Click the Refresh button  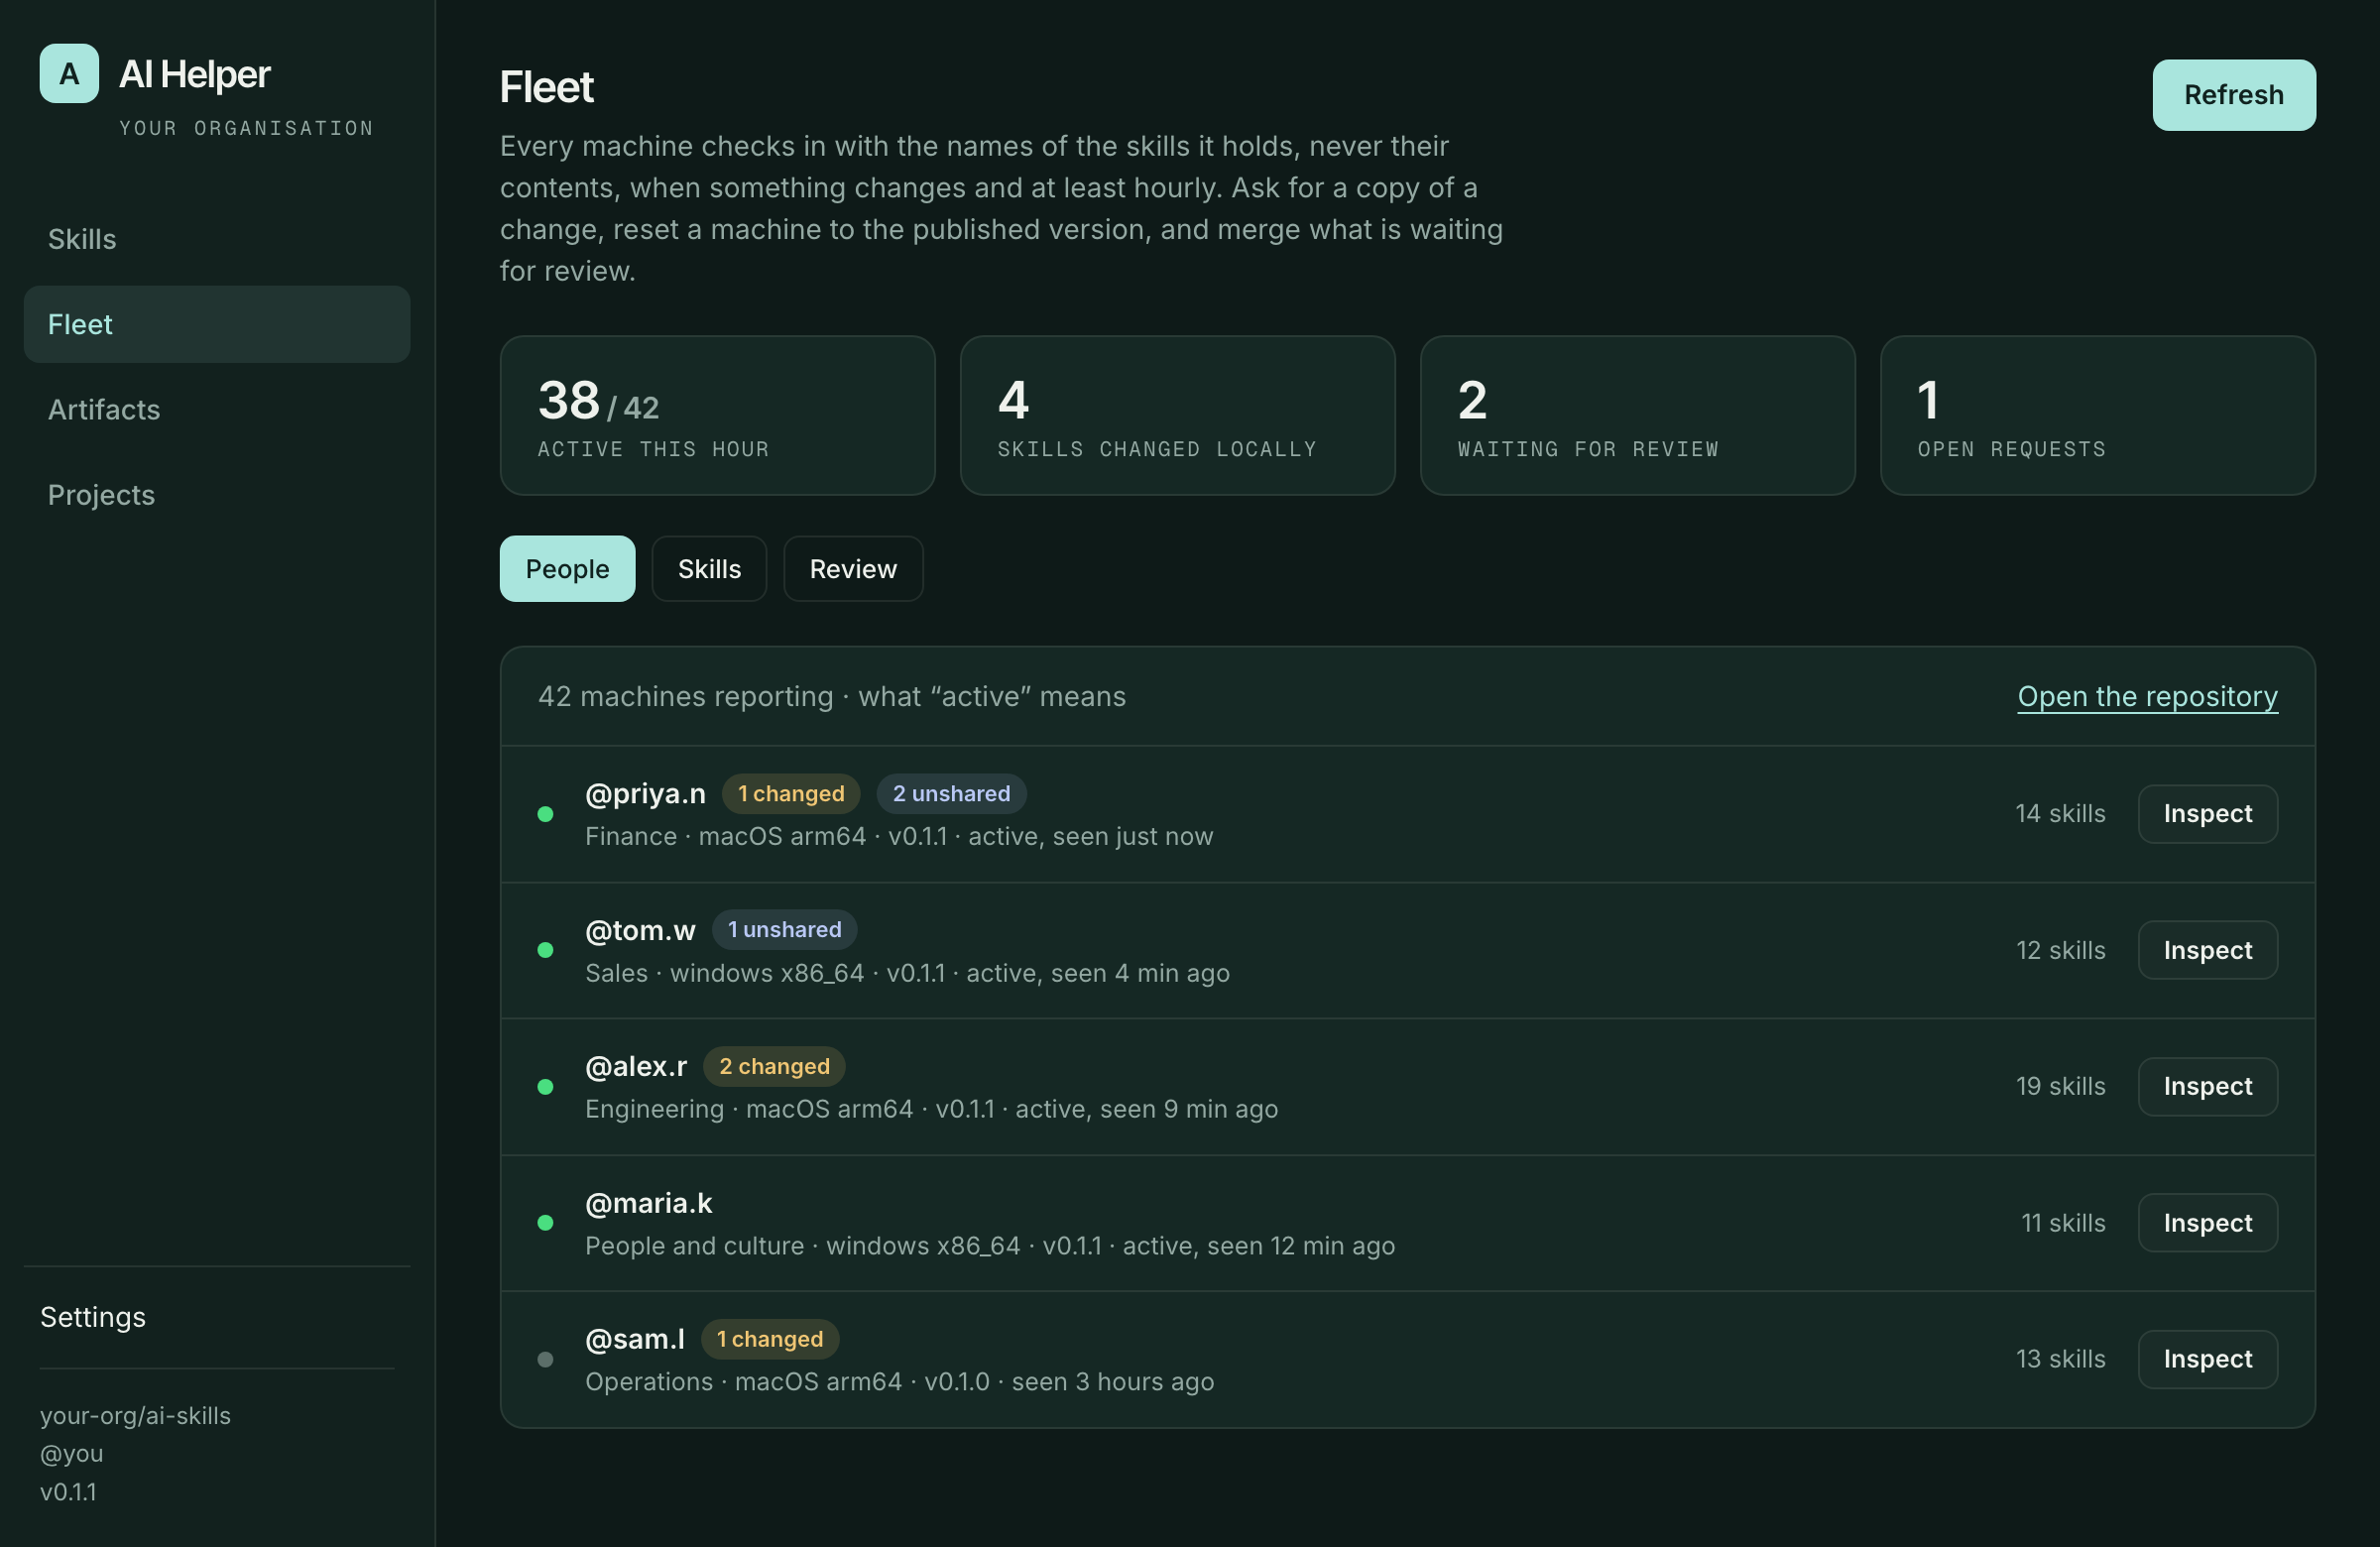(2233, 95)
